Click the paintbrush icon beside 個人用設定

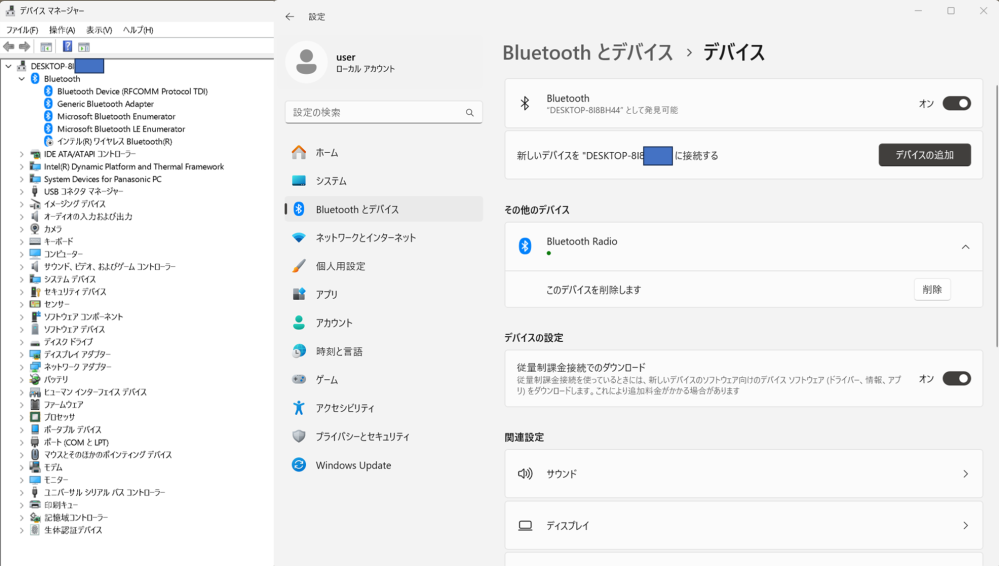click(299, 266)
